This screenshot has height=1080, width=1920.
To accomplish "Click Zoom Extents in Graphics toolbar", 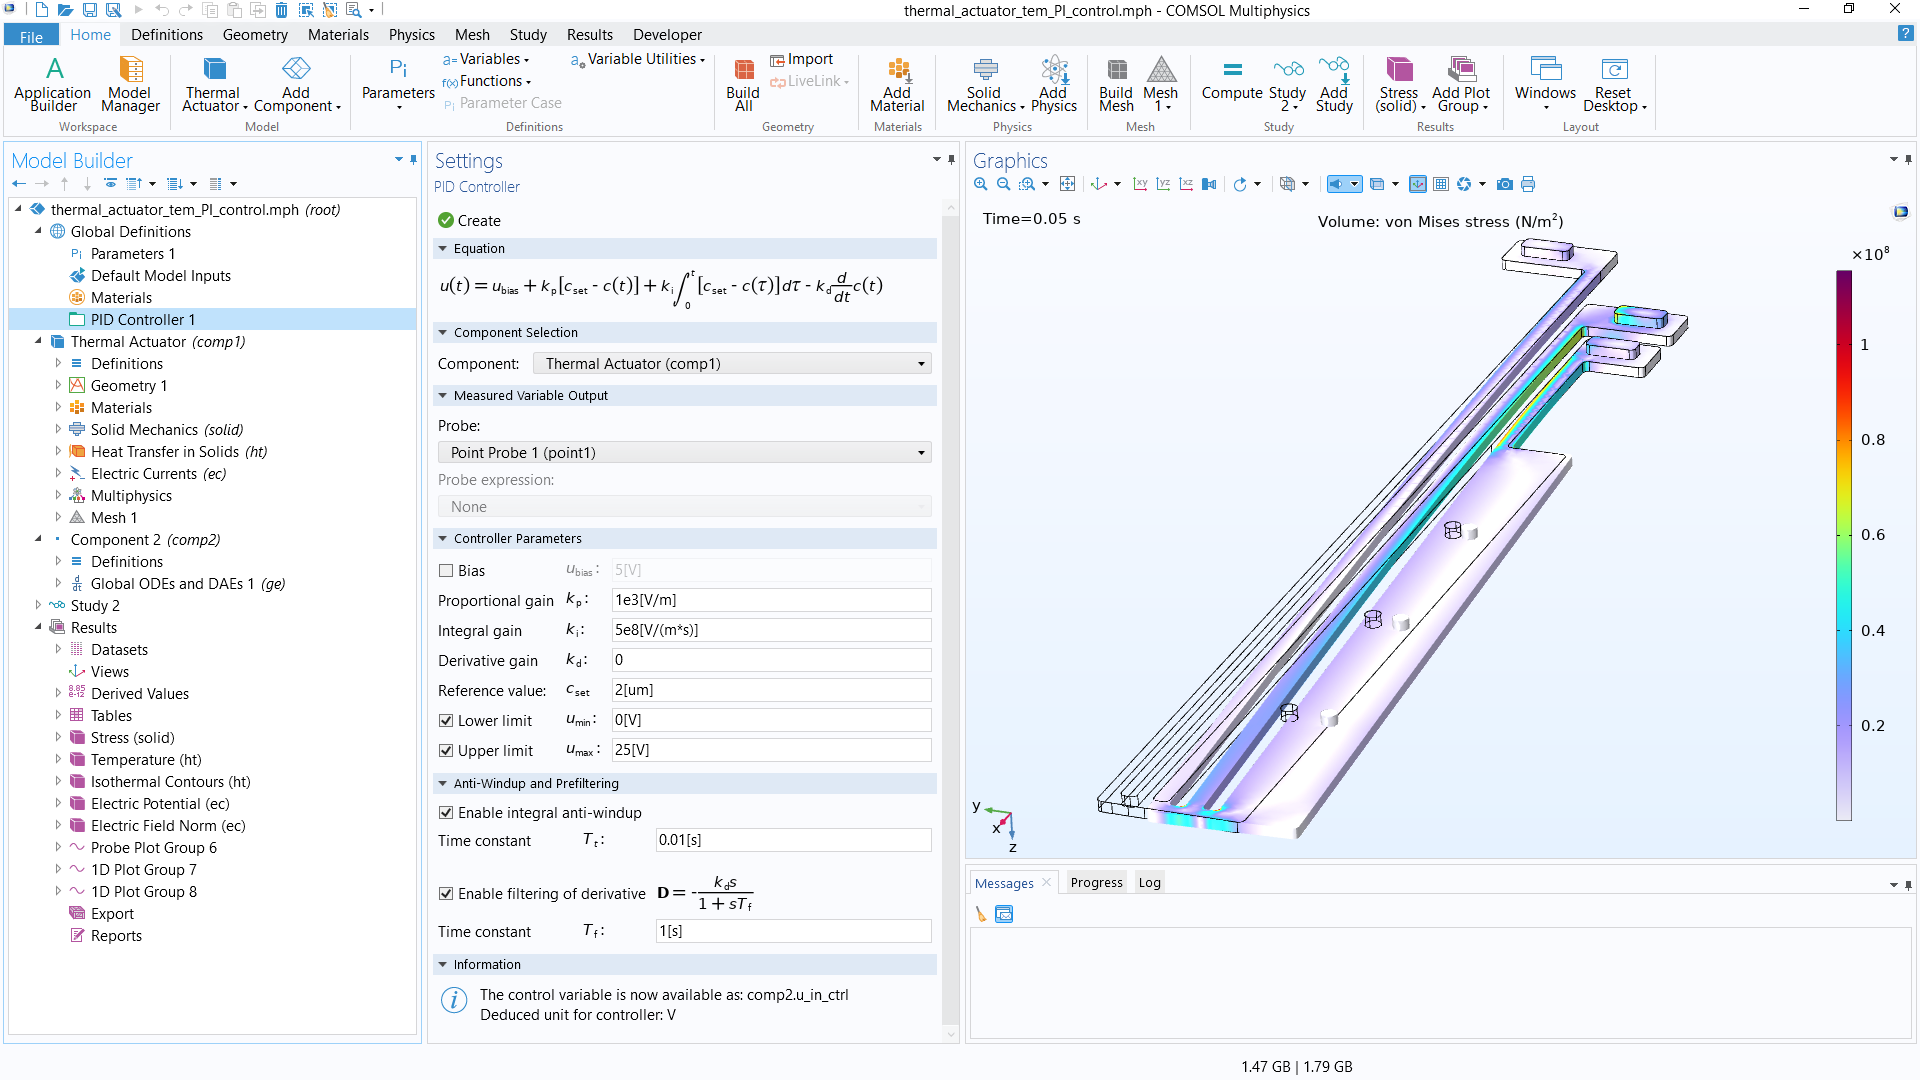I will [1068, 184].
